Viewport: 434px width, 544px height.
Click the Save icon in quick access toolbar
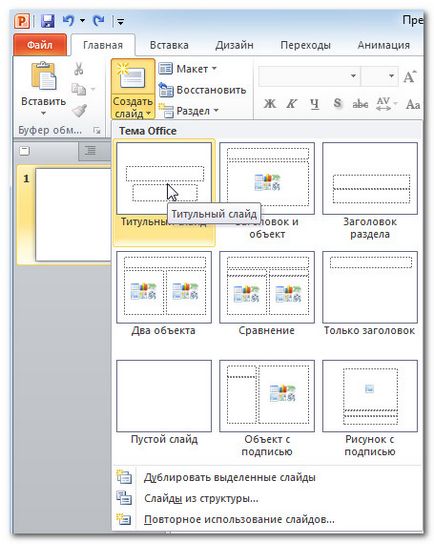(x=48, y=21)
